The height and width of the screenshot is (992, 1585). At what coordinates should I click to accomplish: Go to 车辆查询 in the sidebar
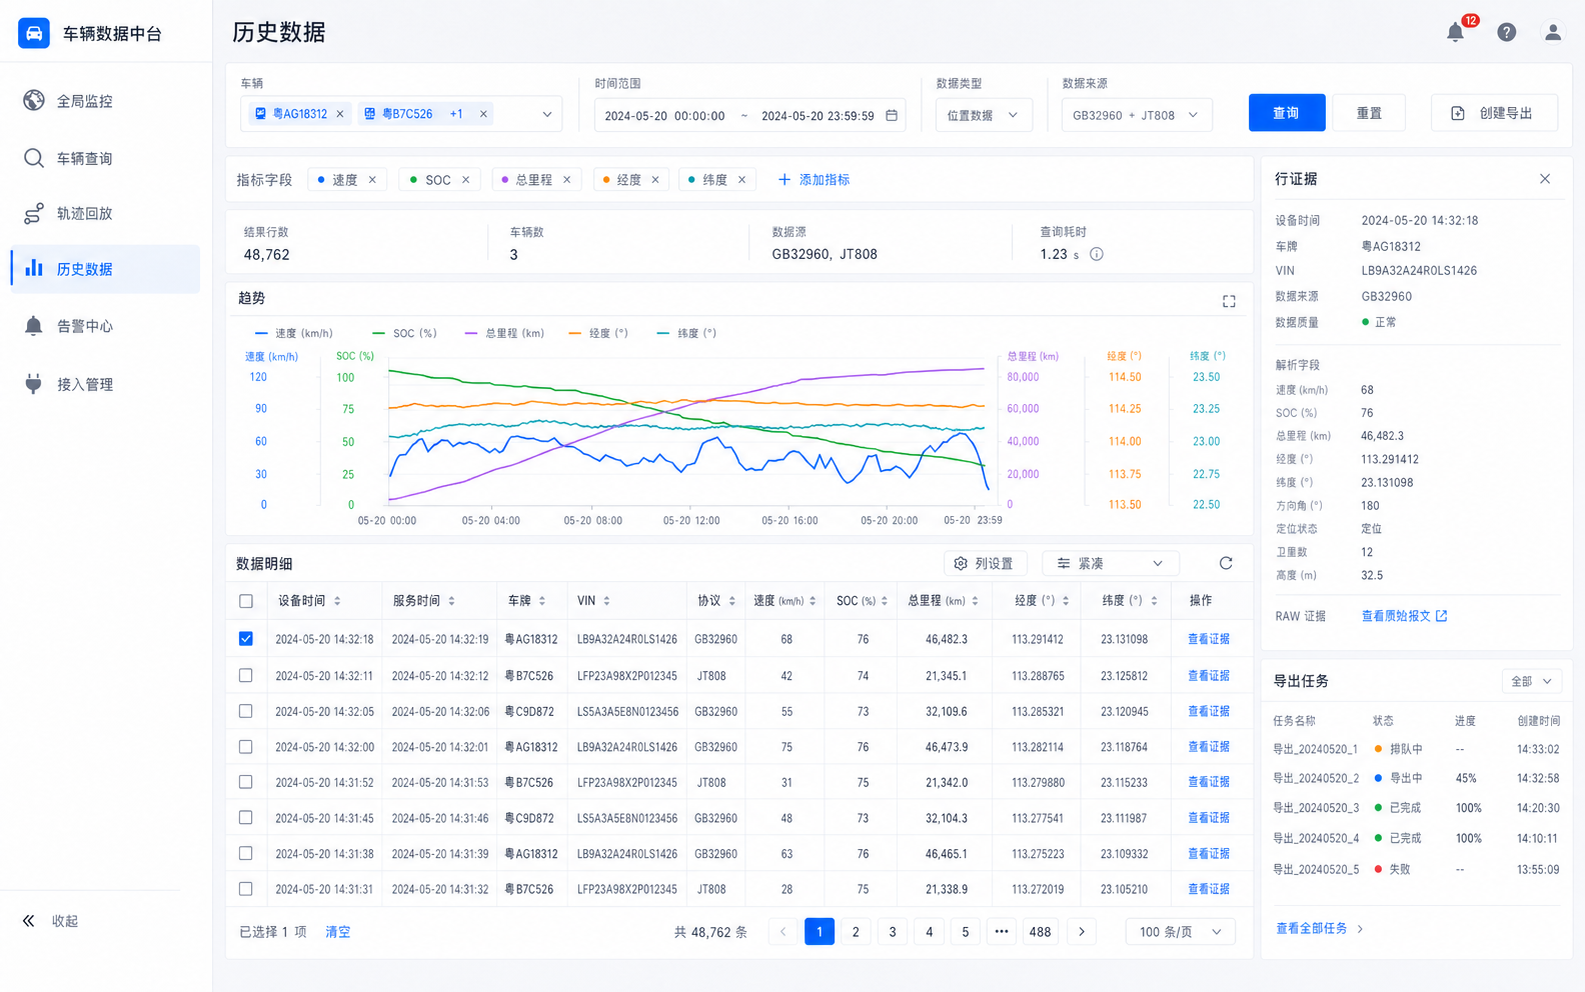tap(105, 158)
